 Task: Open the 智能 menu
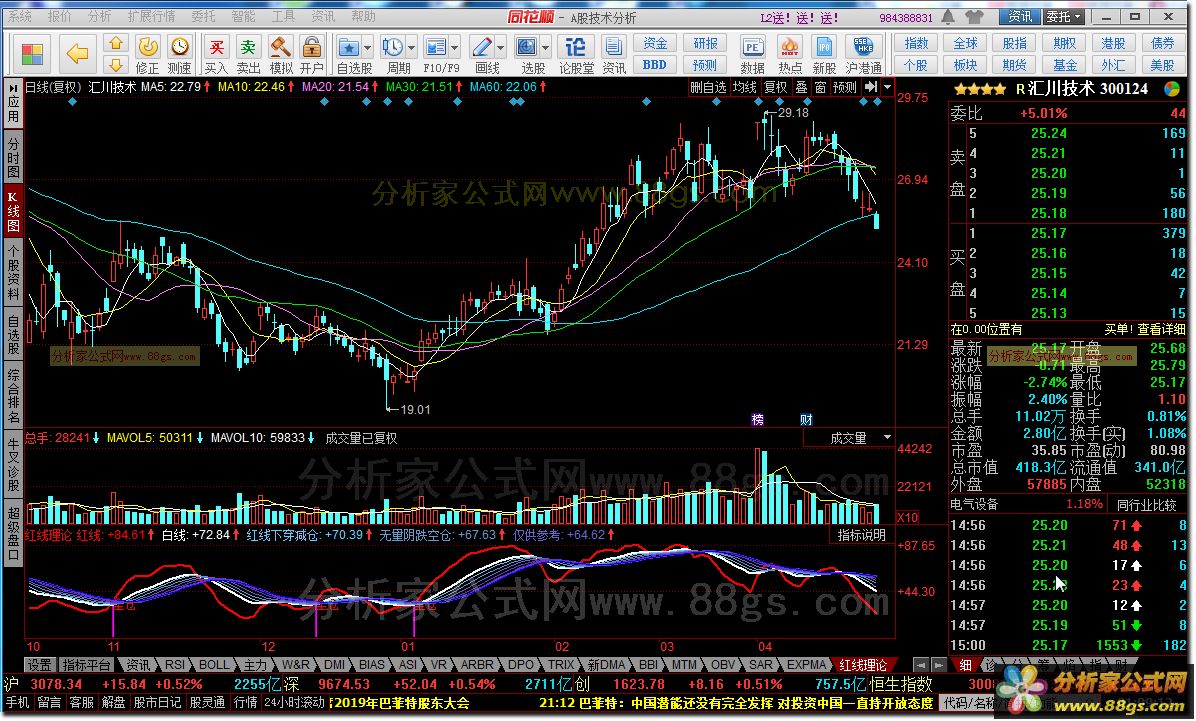[x=243, y=17]
